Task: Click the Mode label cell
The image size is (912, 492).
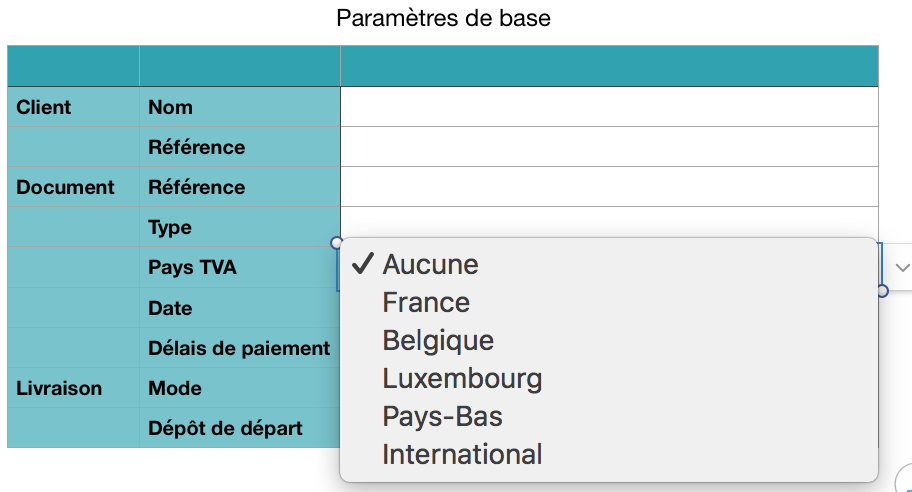Action: (x=239, y=388)
